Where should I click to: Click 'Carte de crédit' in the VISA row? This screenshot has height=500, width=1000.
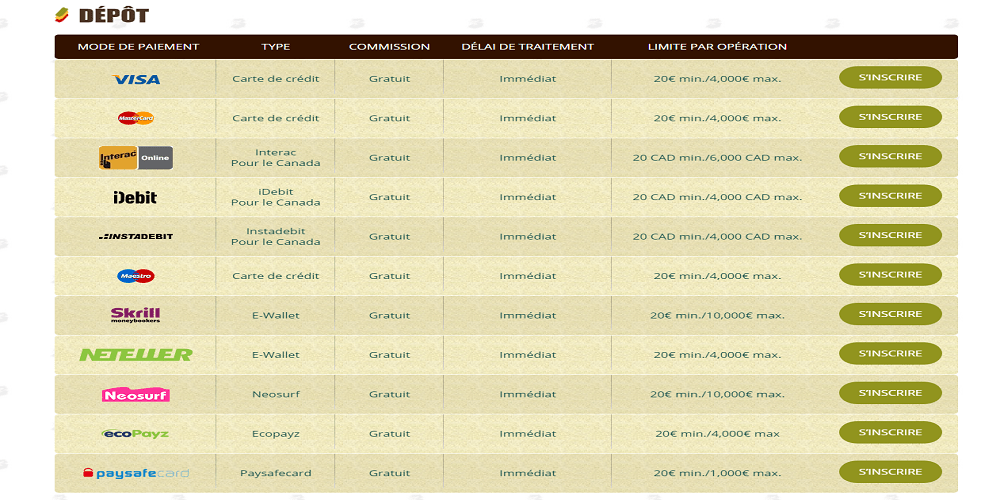(x=276, y=79)
